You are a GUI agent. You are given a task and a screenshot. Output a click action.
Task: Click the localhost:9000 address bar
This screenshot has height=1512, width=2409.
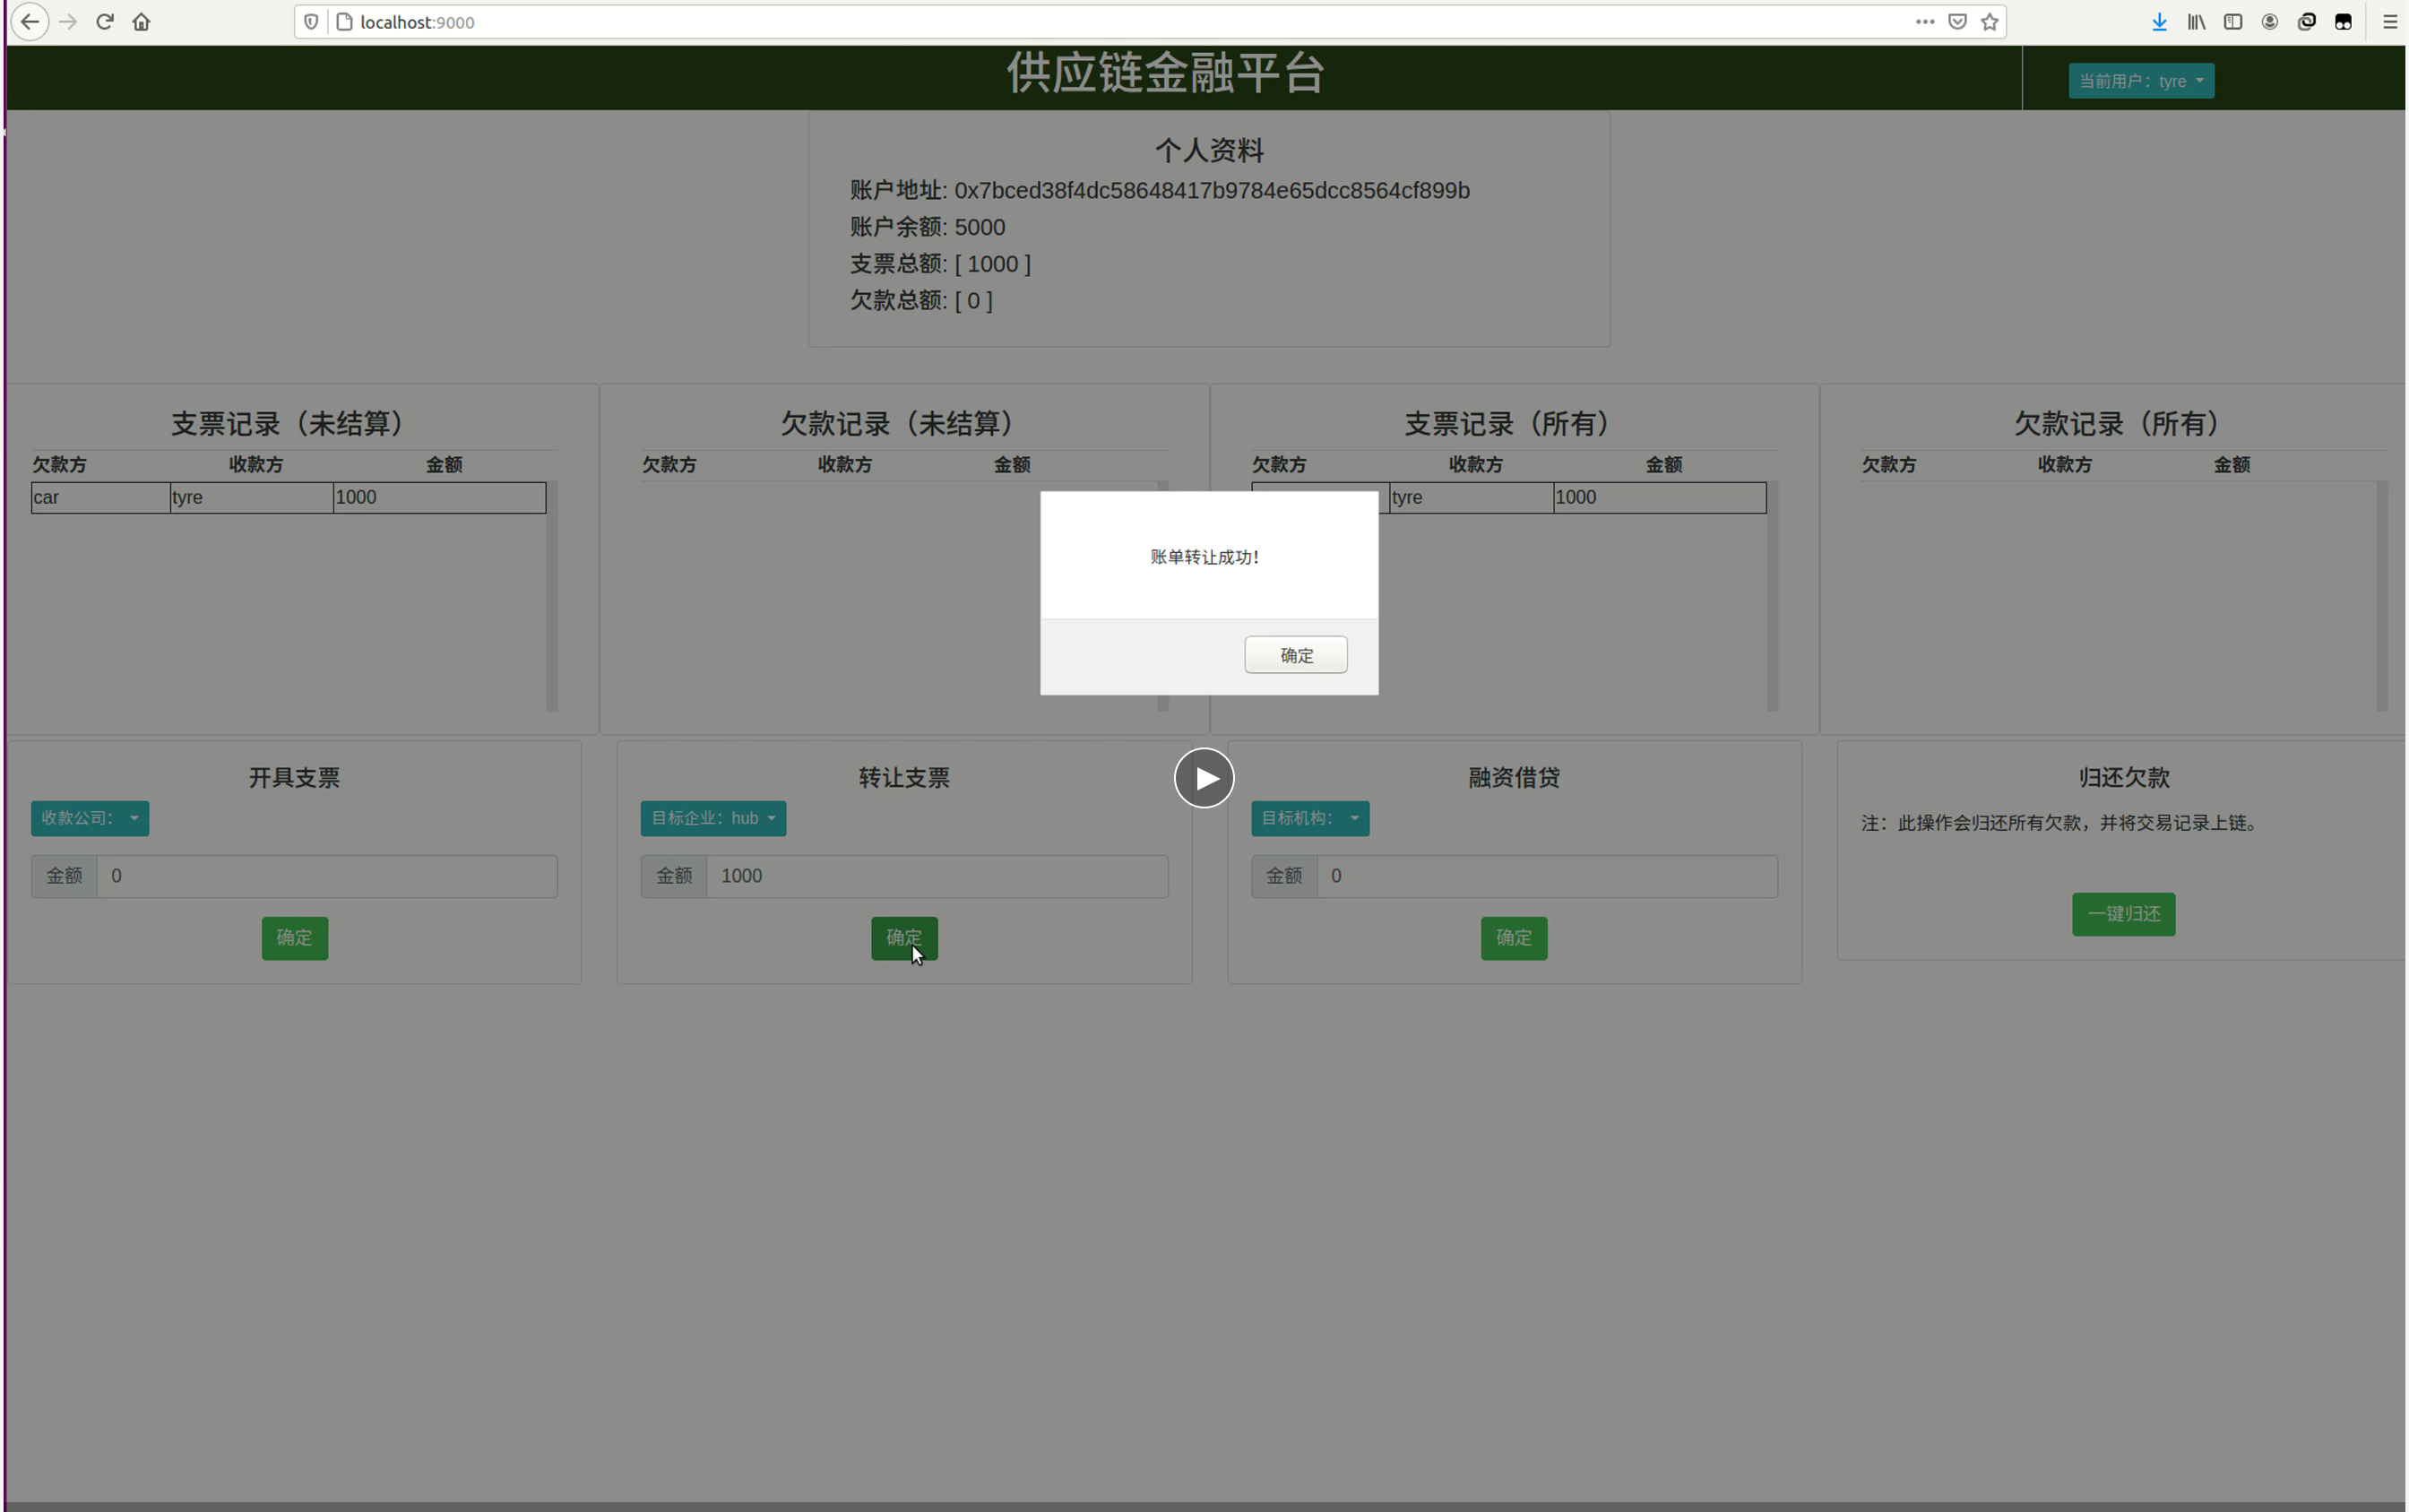(x=1100, y=22)
